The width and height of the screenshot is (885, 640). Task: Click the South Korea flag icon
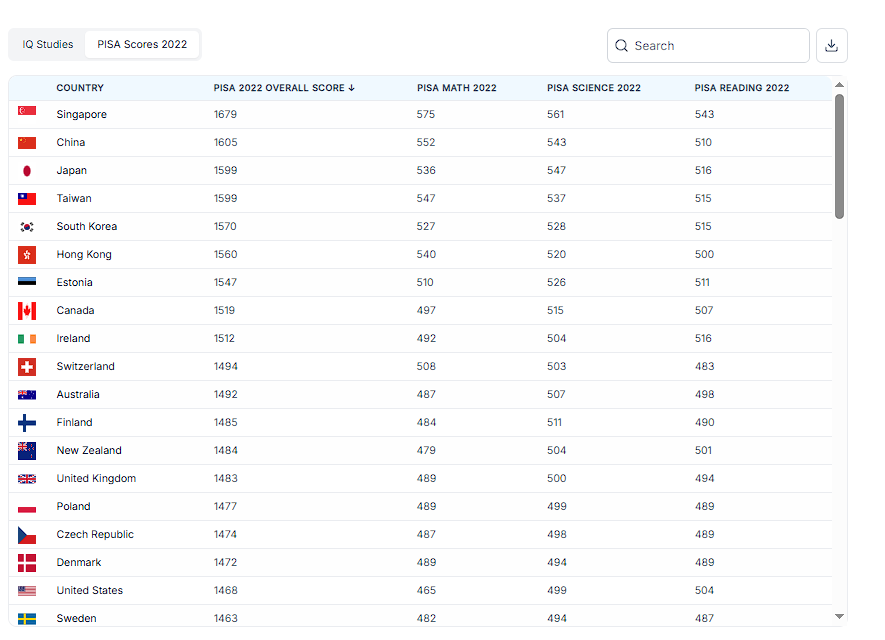click(x=27, y=227)
